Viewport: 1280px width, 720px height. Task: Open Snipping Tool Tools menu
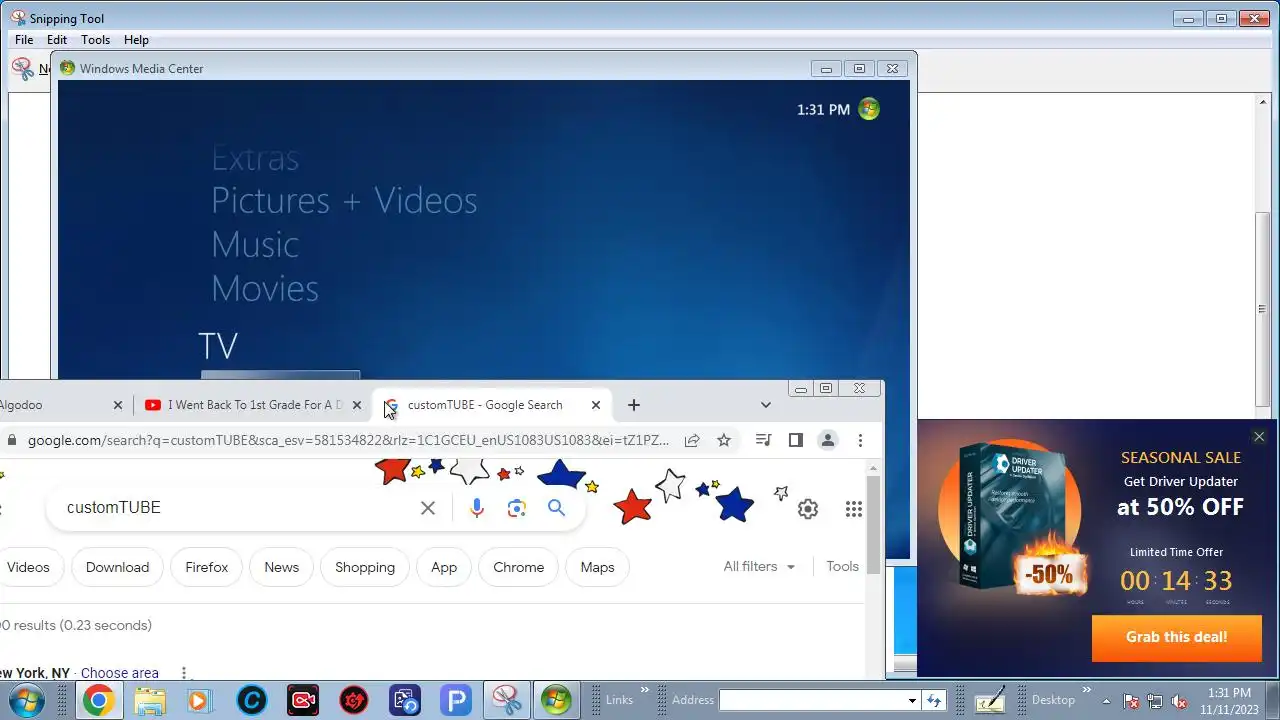96,40
